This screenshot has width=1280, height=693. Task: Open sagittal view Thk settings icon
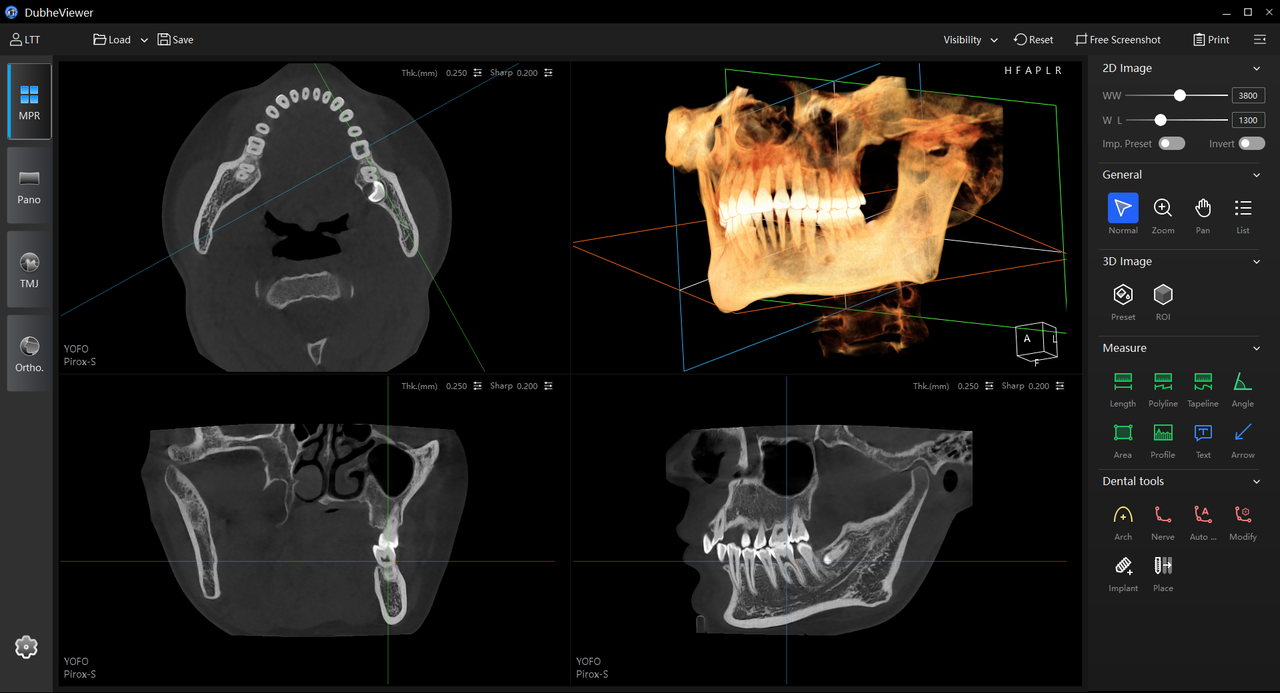click(x=989, y=386)
